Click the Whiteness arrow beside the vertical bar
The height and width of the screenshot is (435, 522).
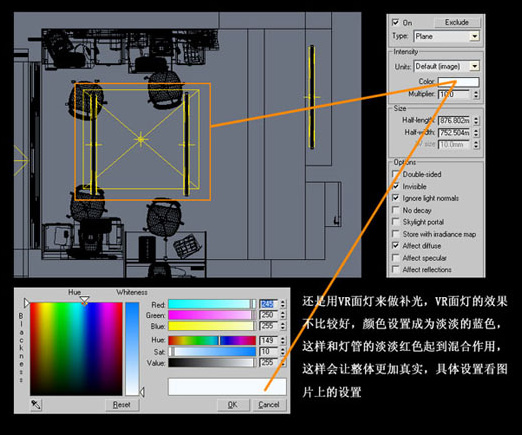(x=142, y=392)
